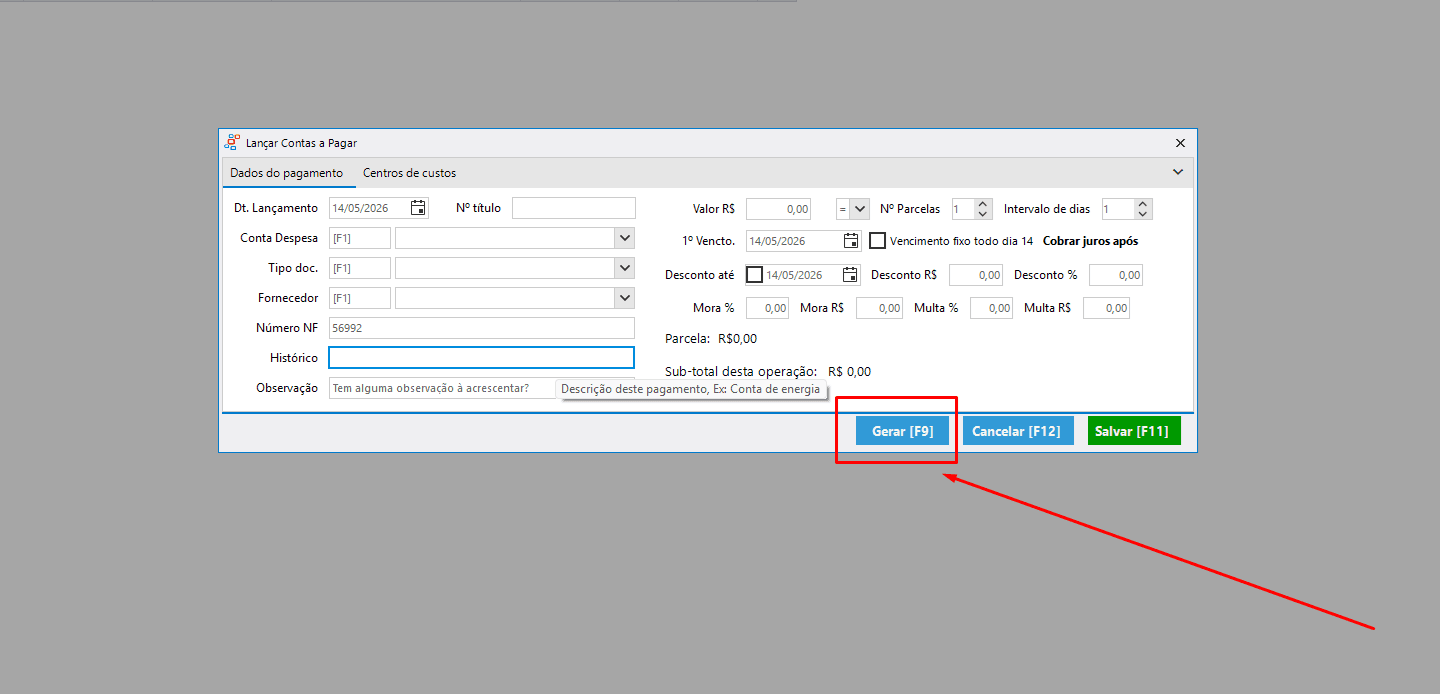The width and height of the screenshot is (1440, 694).
Task: Switch to Centros de custos tab
Action: point(410,173)
